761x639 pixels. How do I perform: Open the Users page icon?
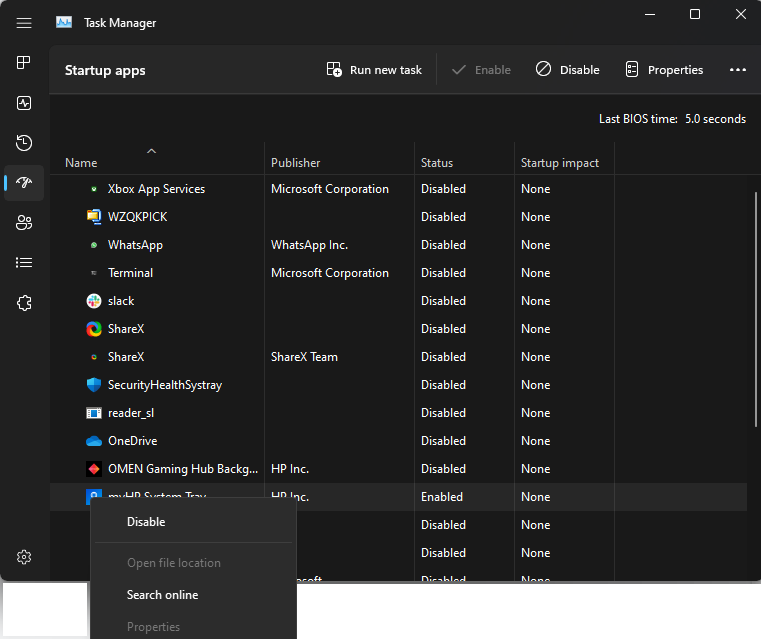(x=24, y=223)
